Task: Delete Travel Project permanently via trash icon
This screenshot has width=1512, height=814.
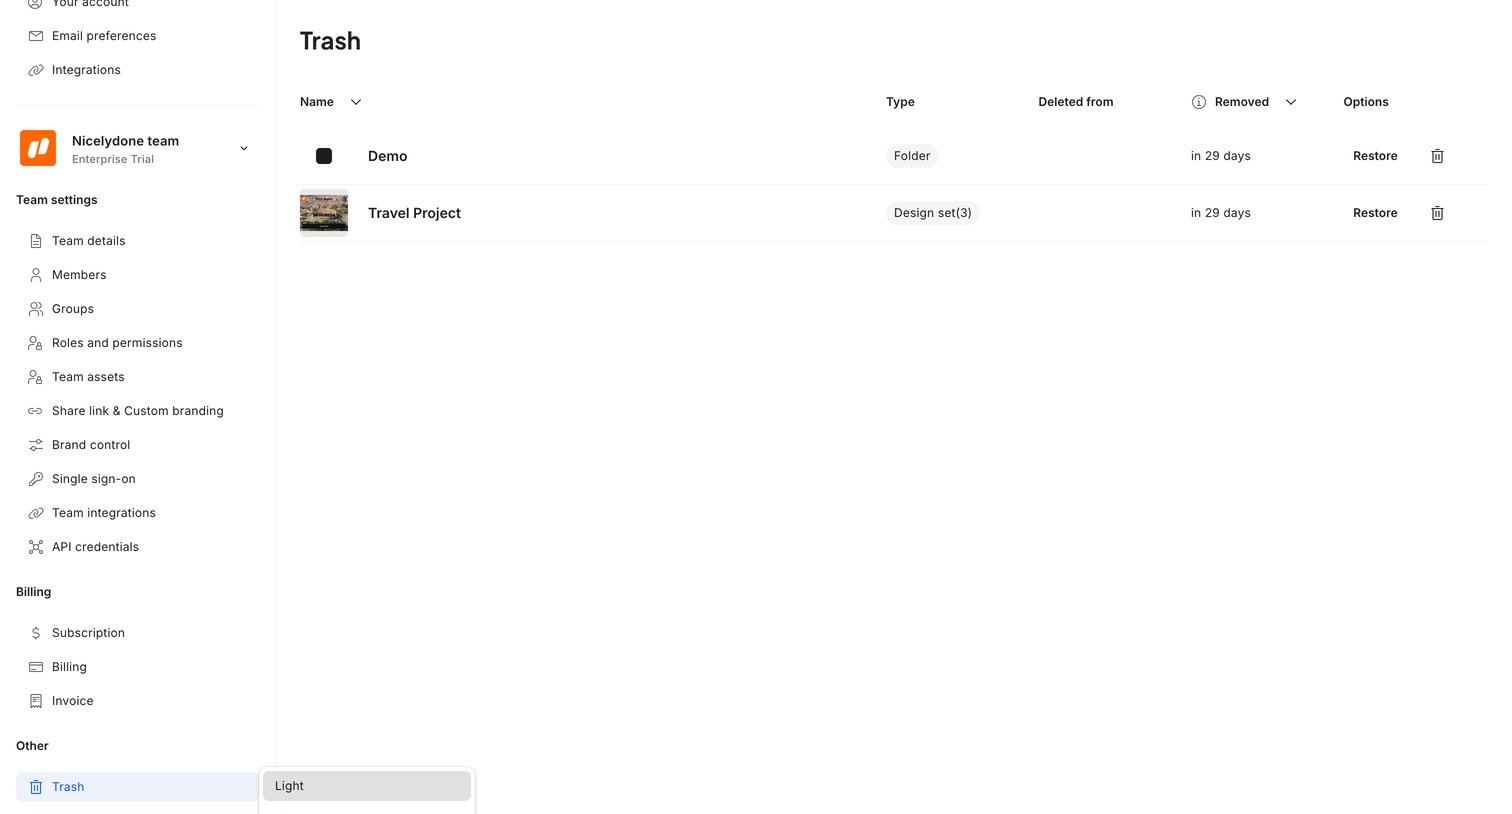Action: pos(1437,213)
